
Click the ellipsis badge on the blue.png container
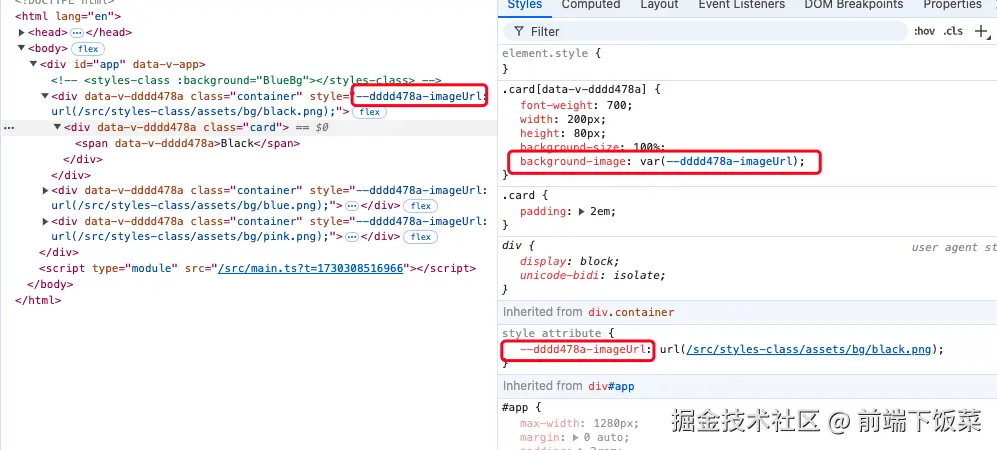(352, 205)
